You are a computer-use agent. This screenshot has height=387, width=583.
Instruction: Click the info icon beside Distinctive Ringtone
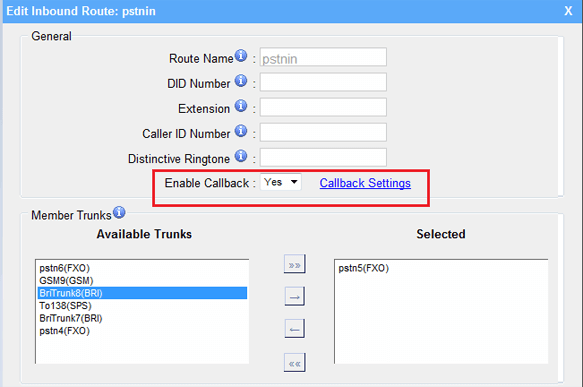click(x=241, y=156)
